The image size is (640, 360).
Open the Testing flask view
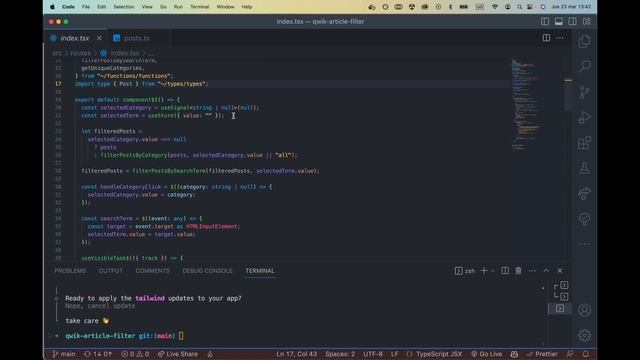pos(584,168)
